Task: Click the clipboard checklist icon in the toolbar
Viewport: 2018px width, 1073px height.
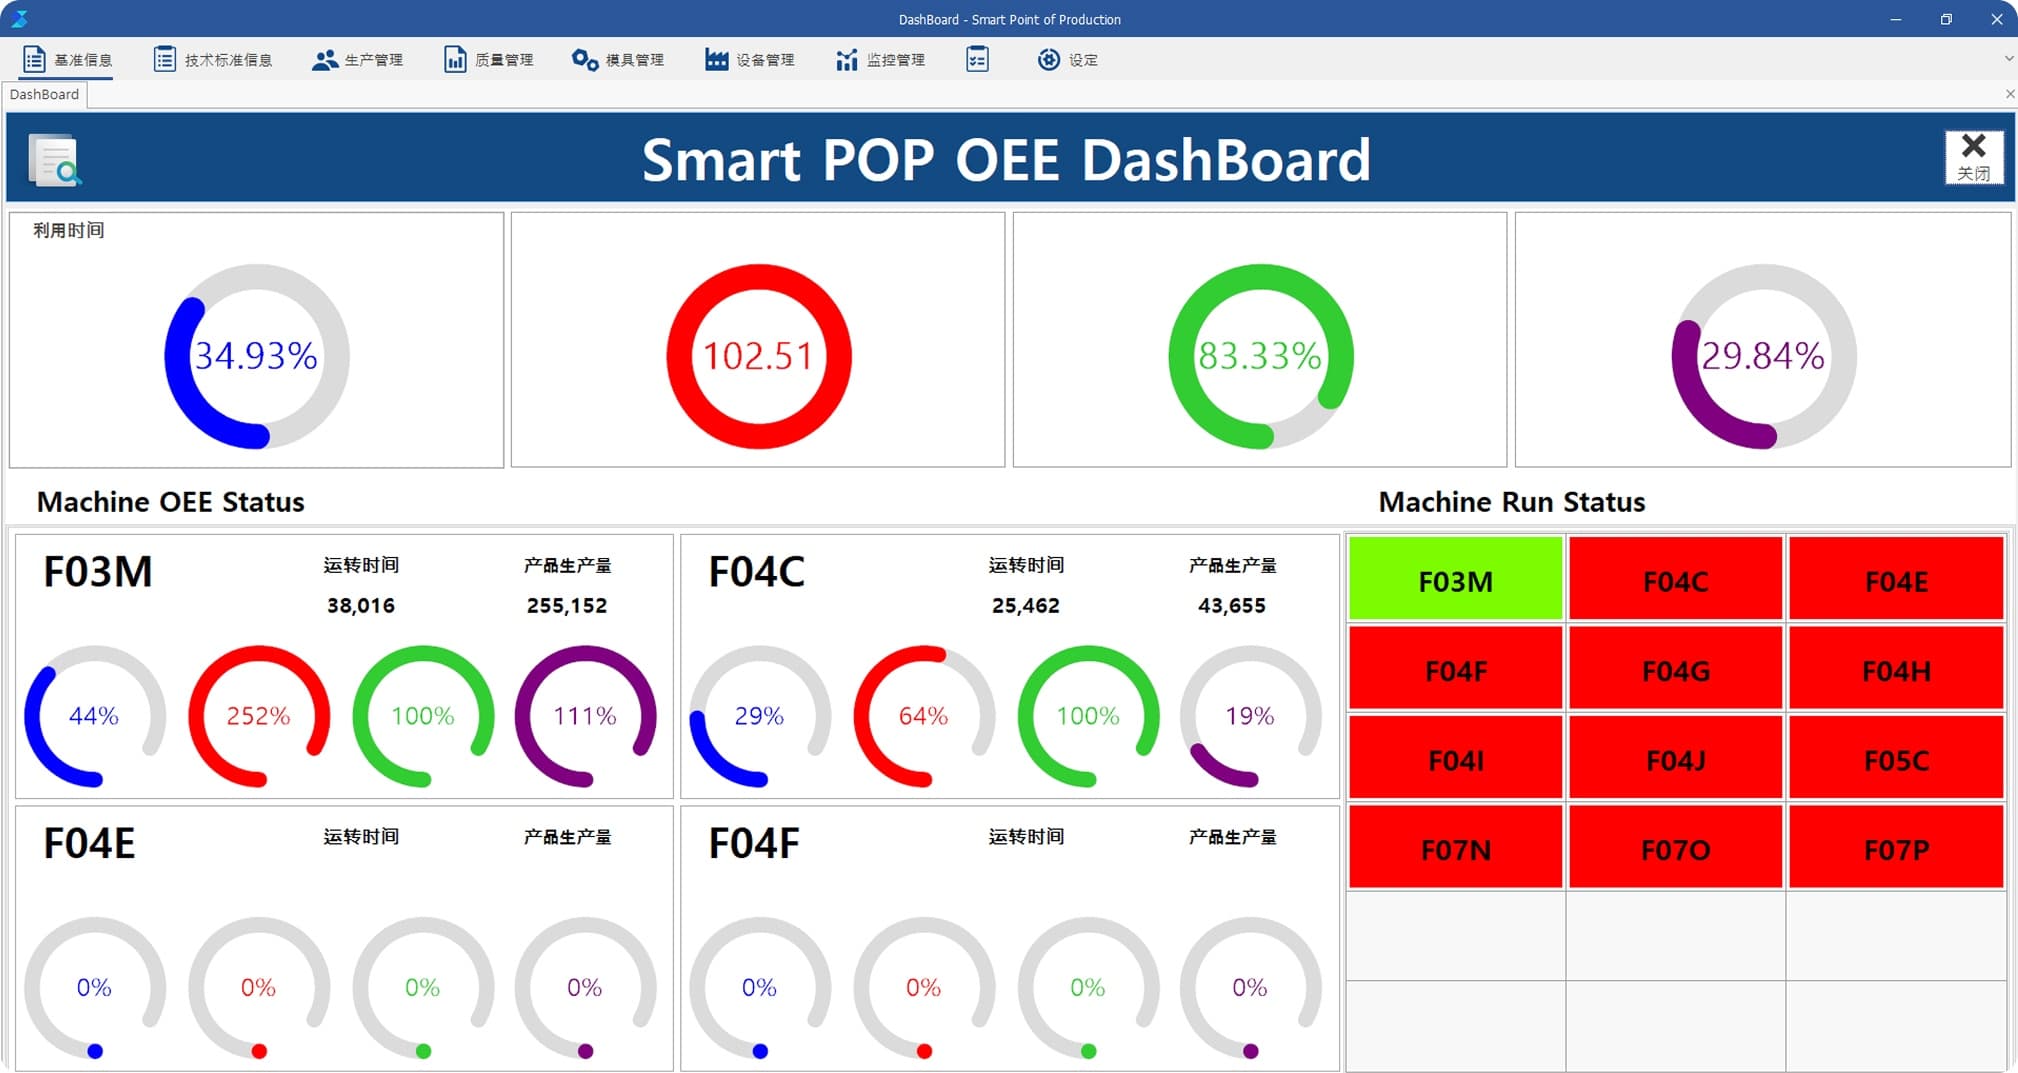Action: click(977, 58)
